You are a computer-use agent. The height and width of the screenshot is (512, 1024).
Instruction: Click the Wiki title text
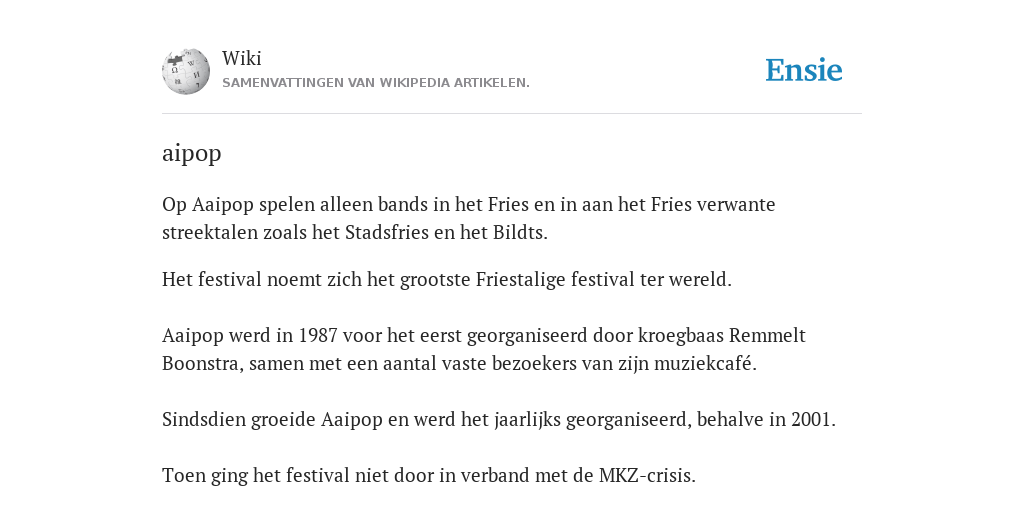242,58
